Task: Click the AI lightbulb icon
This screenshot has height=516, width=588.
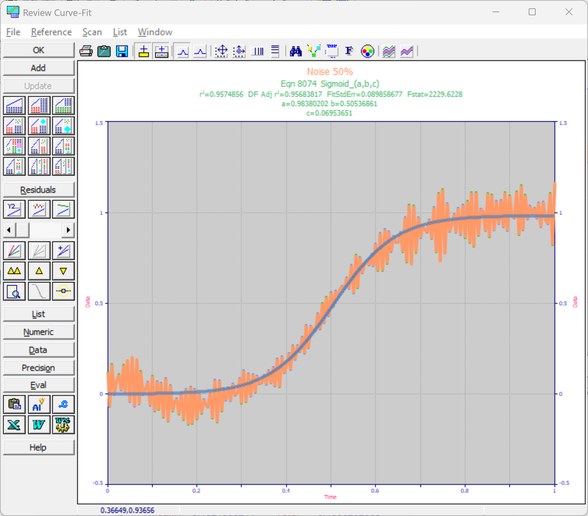Action: [39, 404]
